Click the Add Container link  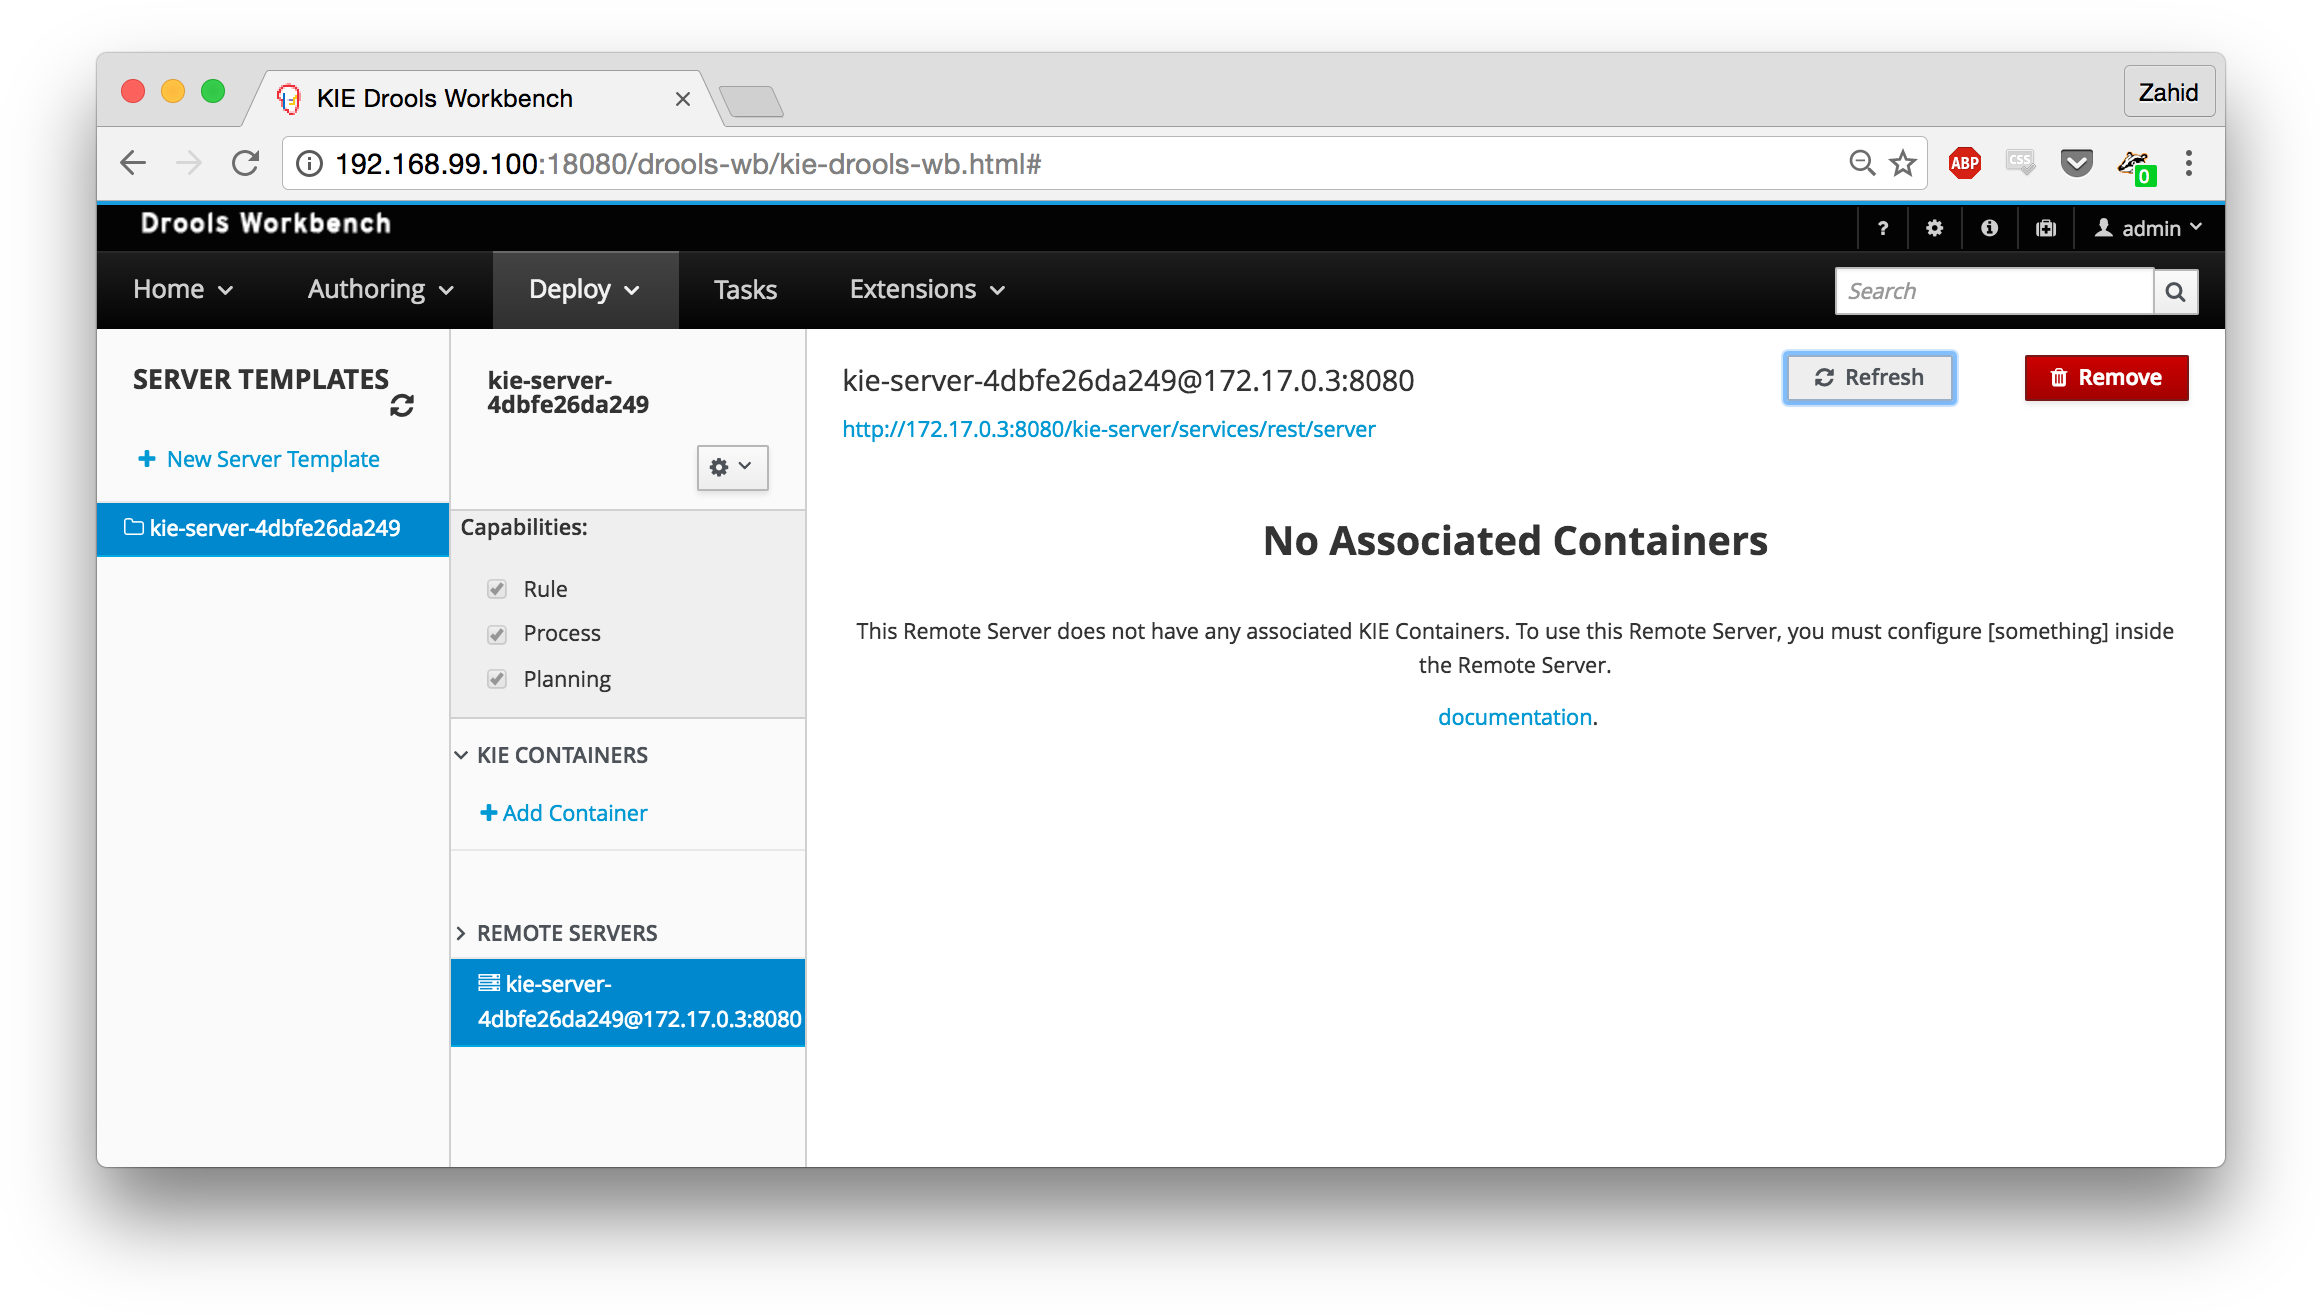564,813
